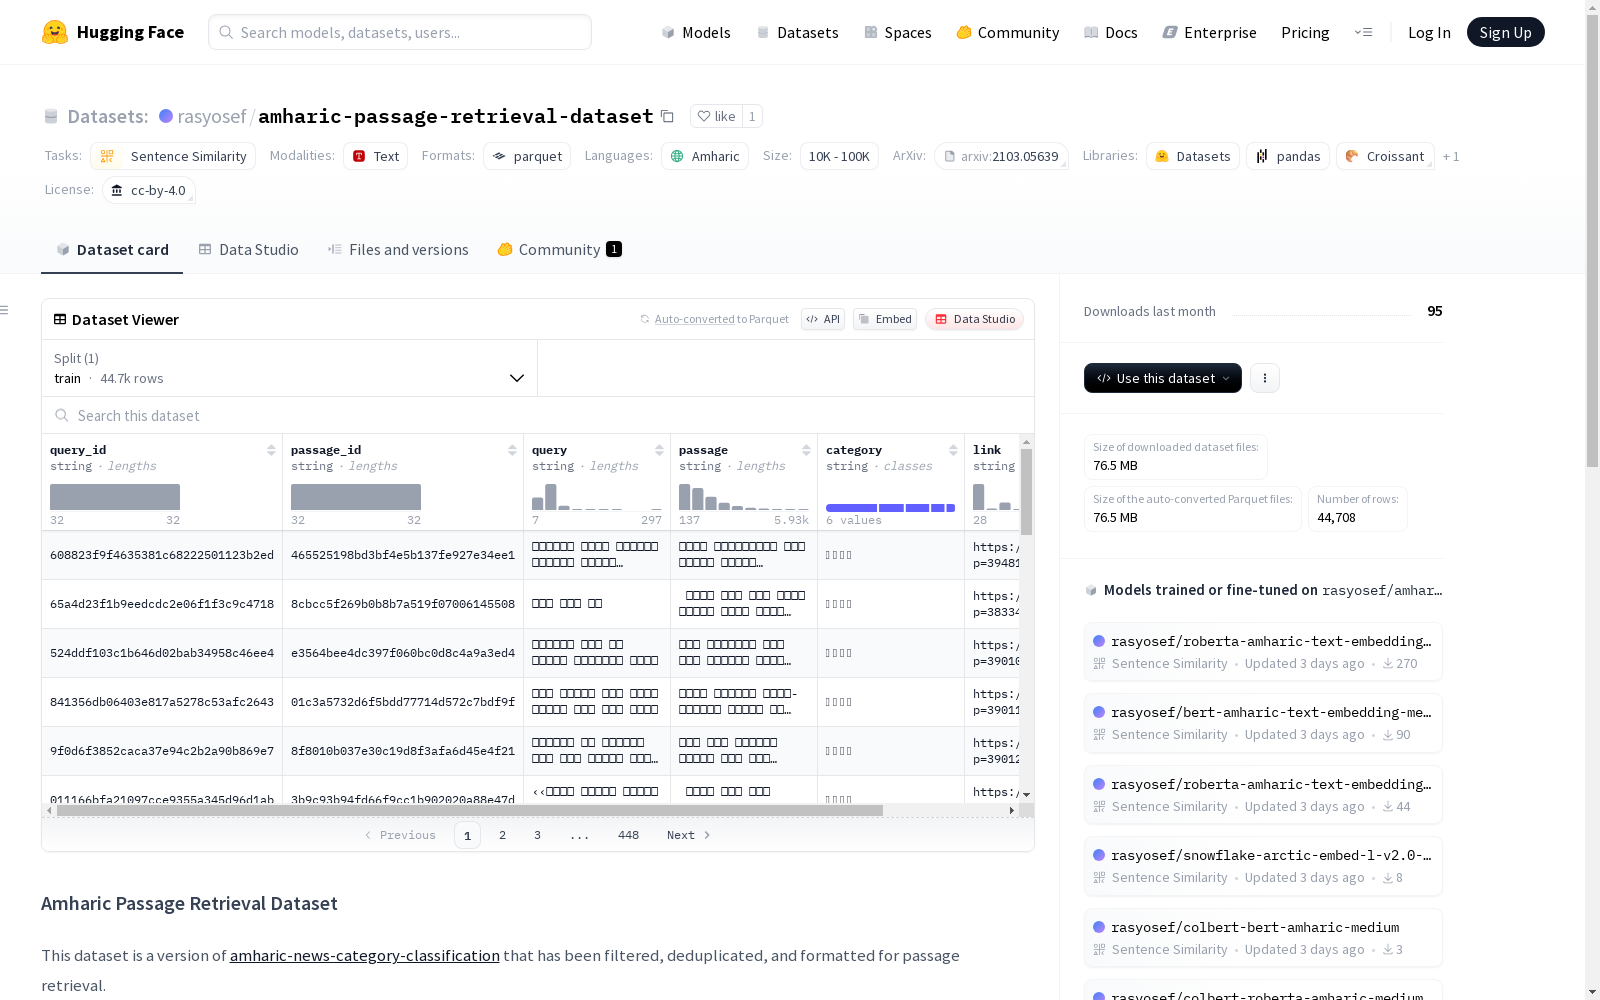Show the +1 additional libraries

[x=1451, y=157]
